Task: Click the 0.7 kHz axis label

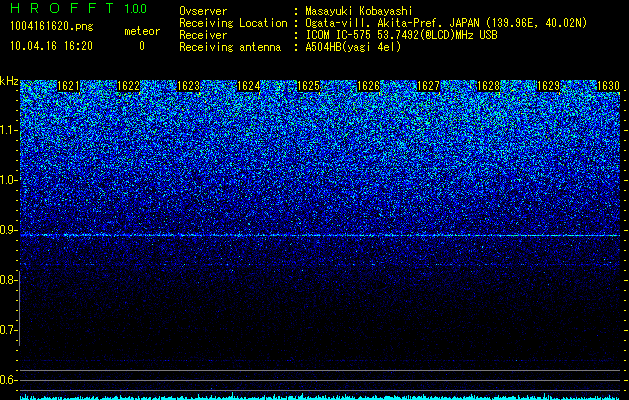Action: (x=7, y=330)
